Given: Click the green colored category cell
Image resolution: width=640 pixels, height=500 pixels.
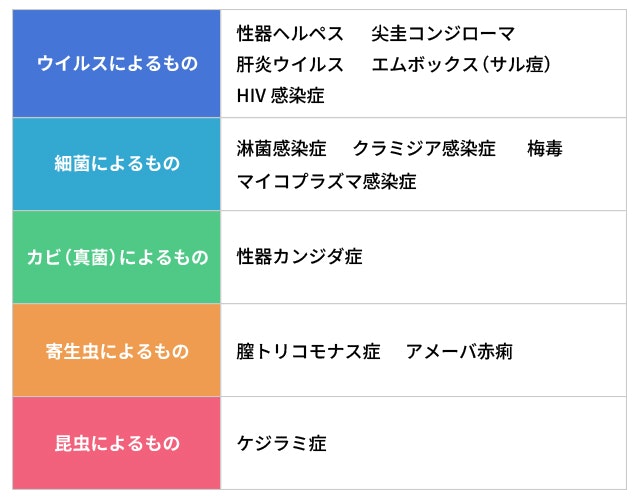Looking at the screenshot, I should coord(116,257).
